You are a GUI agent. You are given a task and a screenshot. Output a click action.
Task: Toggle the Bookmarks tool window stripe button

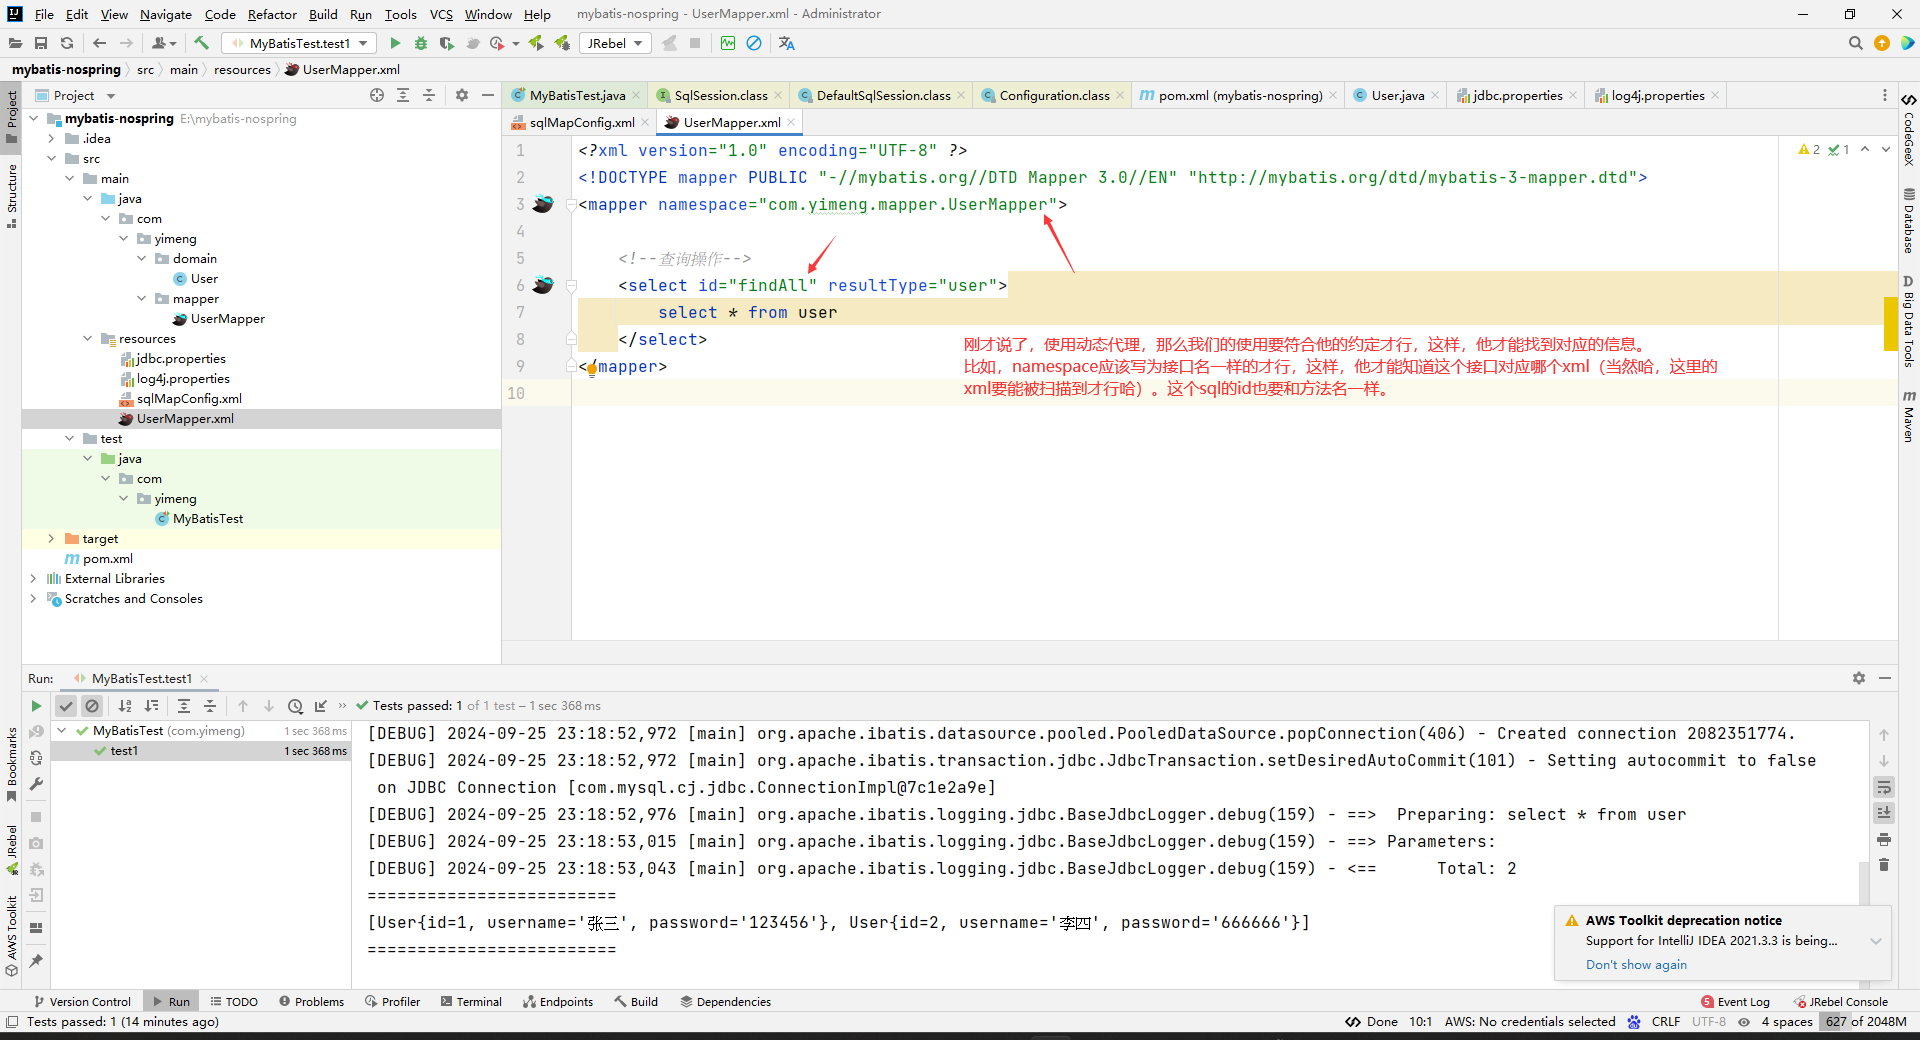(11, 764)
